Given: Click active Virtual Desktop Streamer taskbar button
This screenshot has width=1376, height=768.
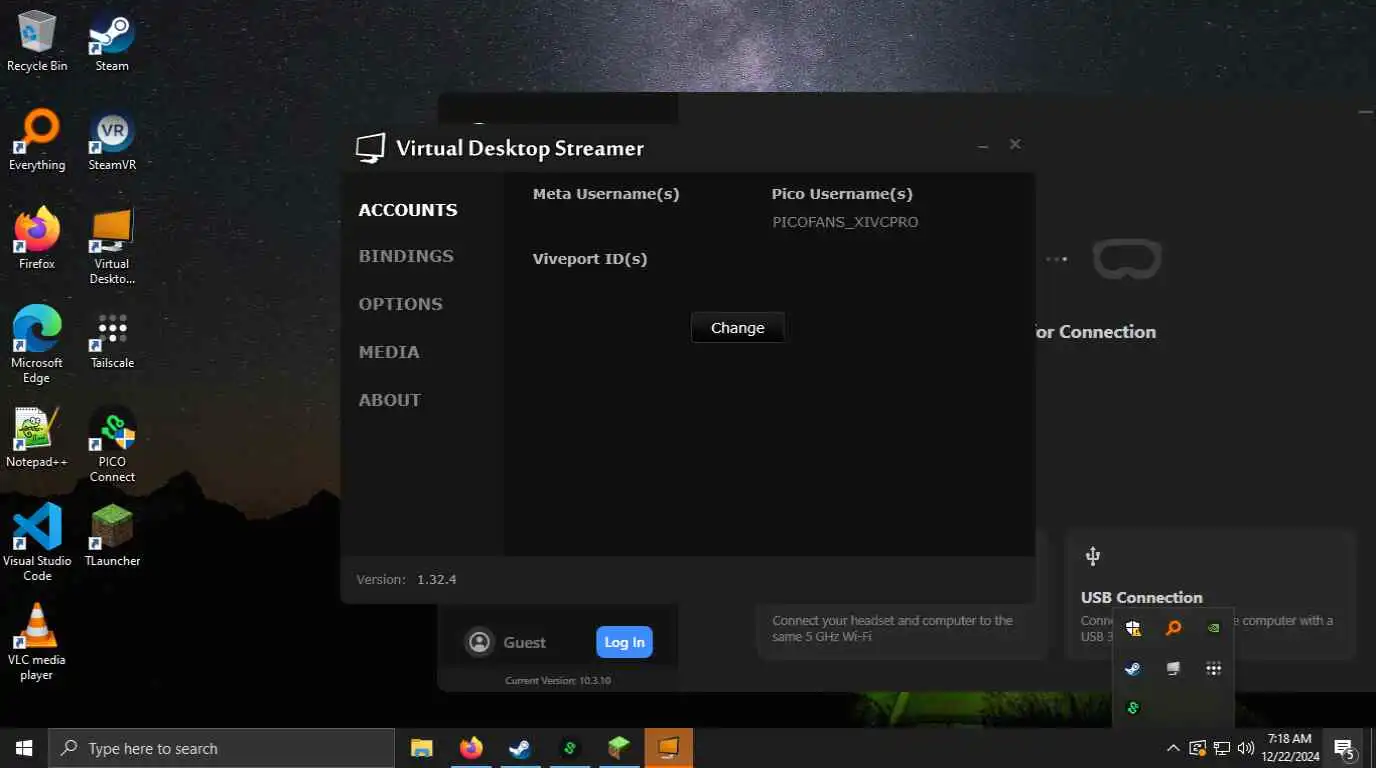Looking at the screenshot, I should pyautogui.click(x=668, y=748).
